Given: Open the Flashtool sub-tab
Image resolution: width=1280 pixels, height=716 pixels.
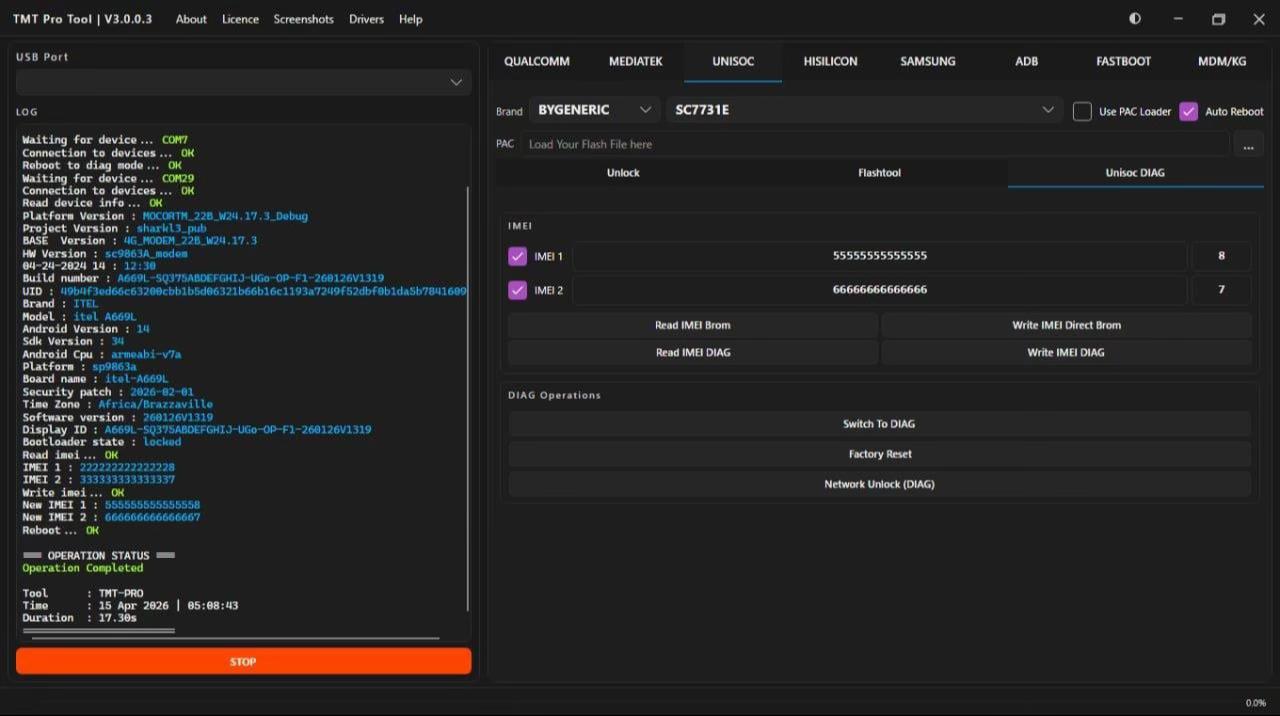Looking at the screenshot, I should pos(880,173).
